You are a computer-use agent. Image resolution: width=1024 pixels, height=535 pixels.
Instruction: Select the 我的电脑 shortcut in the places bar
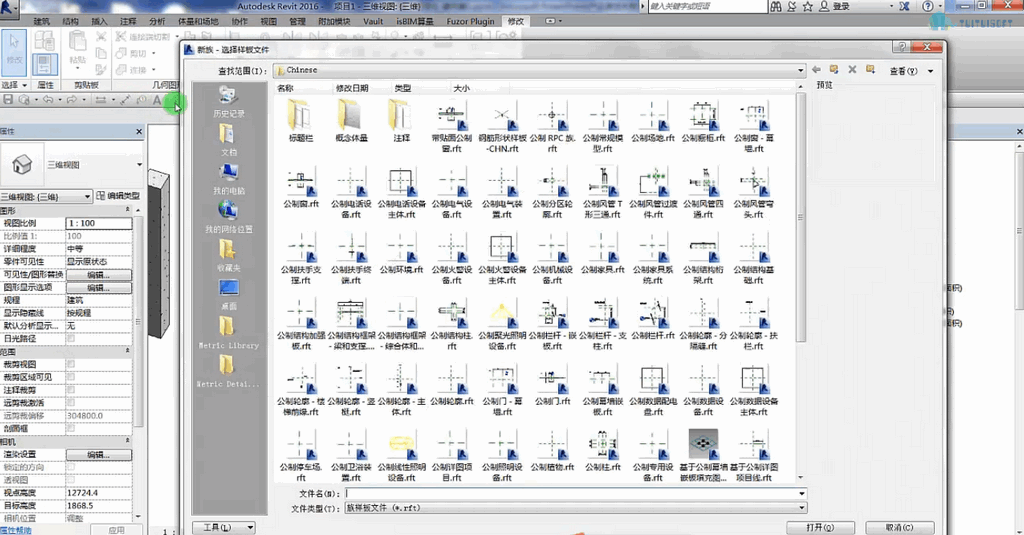[x=229, y=180]
